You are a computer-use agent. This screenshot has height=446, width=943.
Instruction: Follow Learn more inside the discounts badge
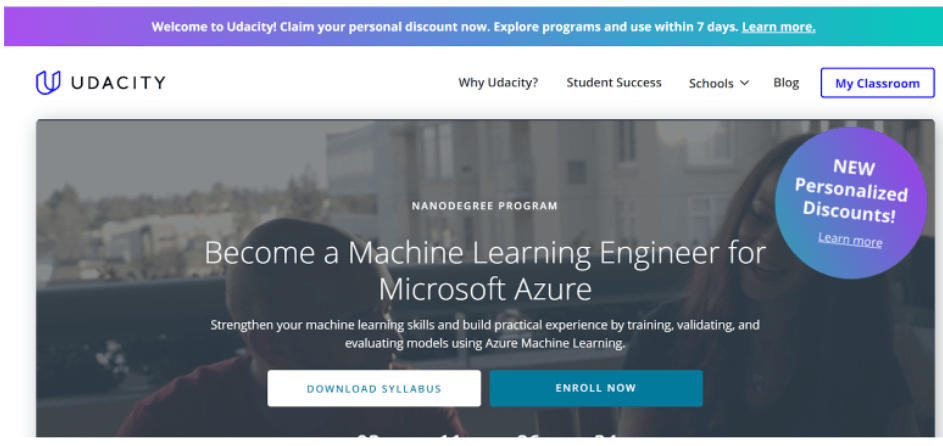(850, 239)
